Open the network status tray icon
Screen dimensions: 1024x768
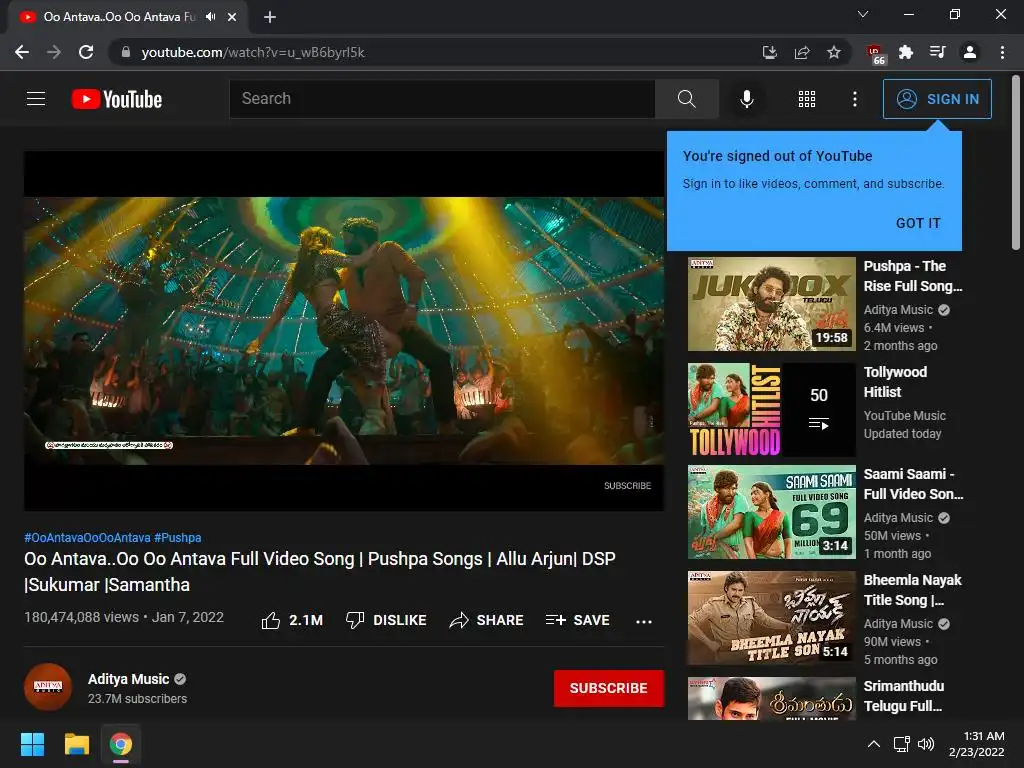tap(902, 744)
